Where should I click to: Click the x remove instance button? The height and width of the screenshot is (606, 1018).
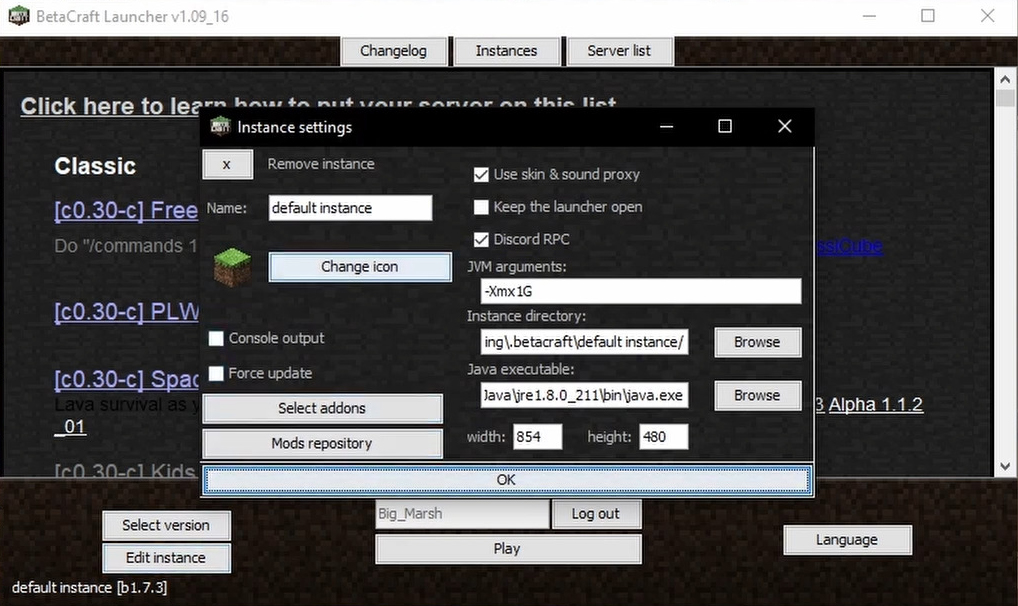227,164
